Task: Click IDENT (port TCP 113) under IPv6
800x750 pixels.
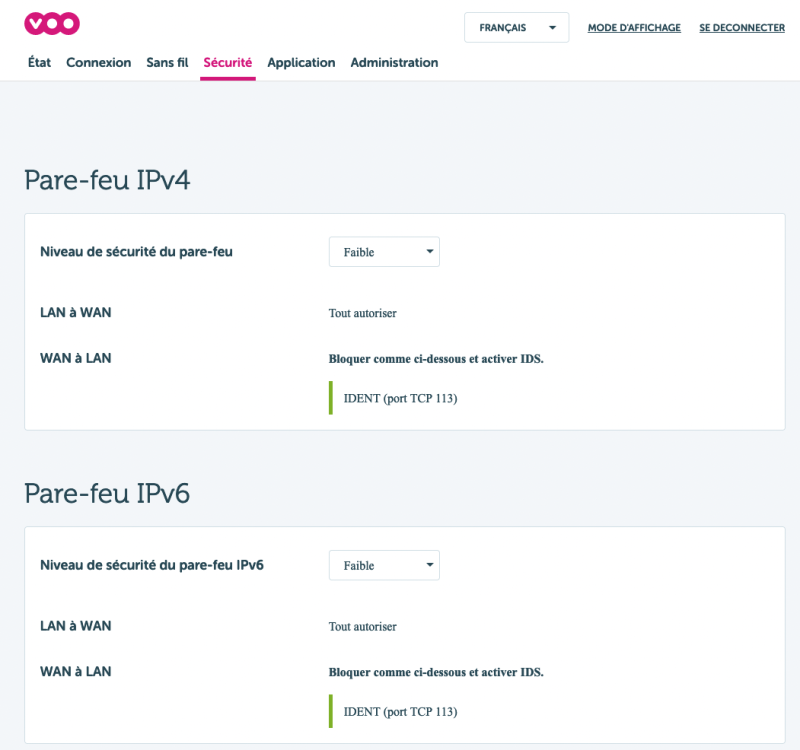Action: click(x=400, y=711)
